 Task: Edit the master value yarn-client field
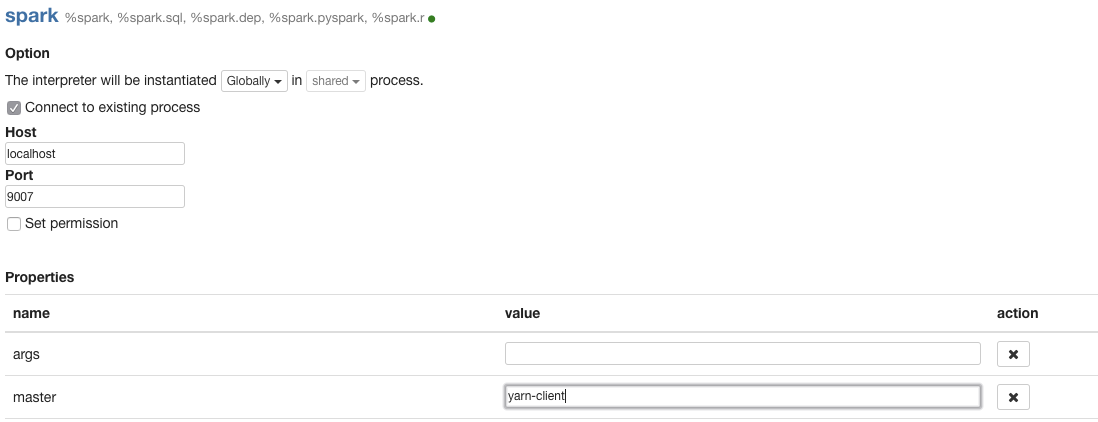click(x=742, y=397)
